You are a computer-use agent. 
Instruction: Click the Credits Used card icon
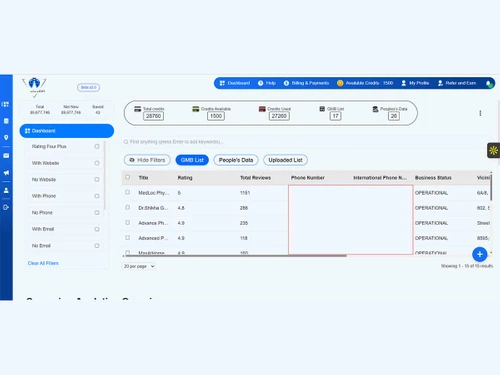point(262,109)
